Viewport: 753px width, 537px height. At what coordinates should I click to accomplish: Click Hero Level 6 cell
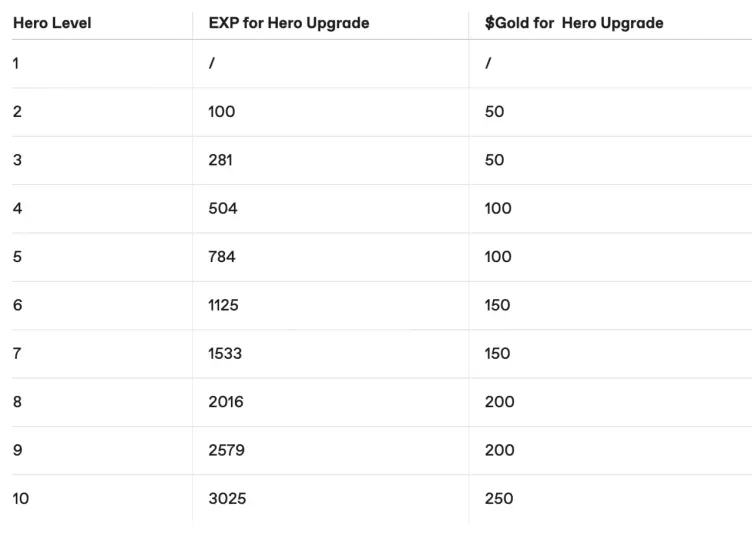(x=17, y=305)
